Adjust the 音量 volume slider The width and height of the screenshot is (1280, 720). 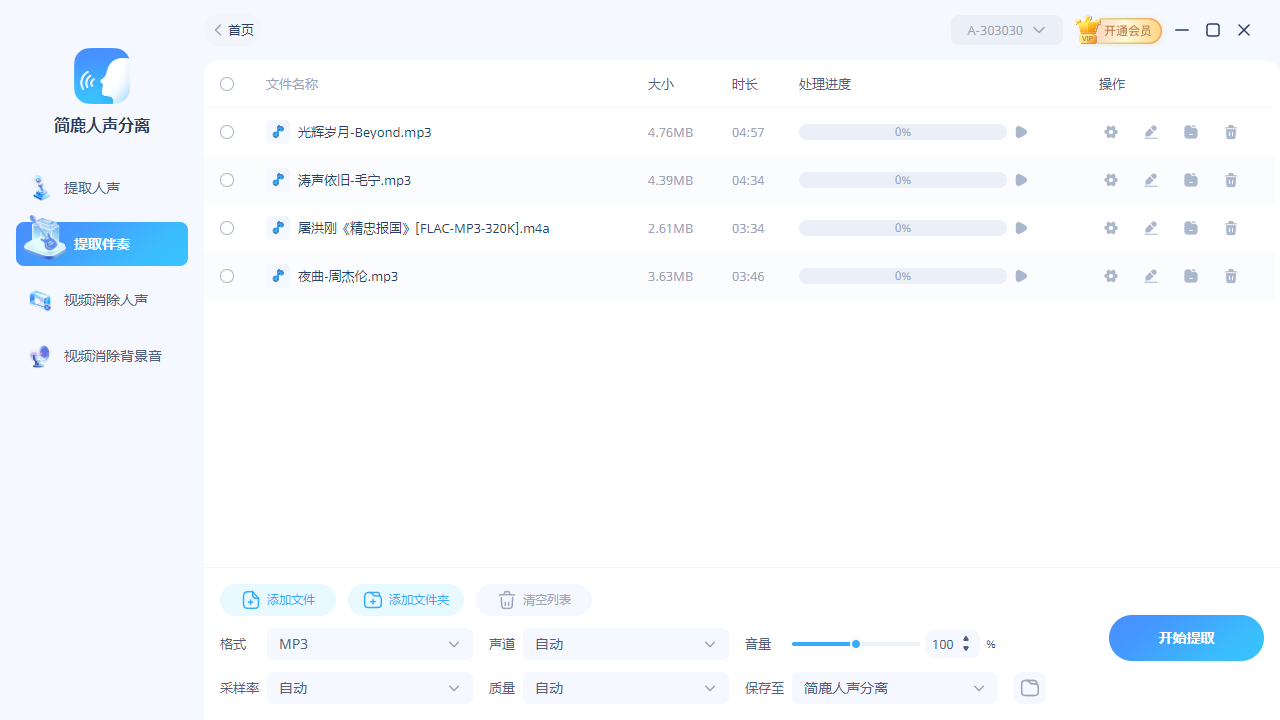tap(856, 644)
